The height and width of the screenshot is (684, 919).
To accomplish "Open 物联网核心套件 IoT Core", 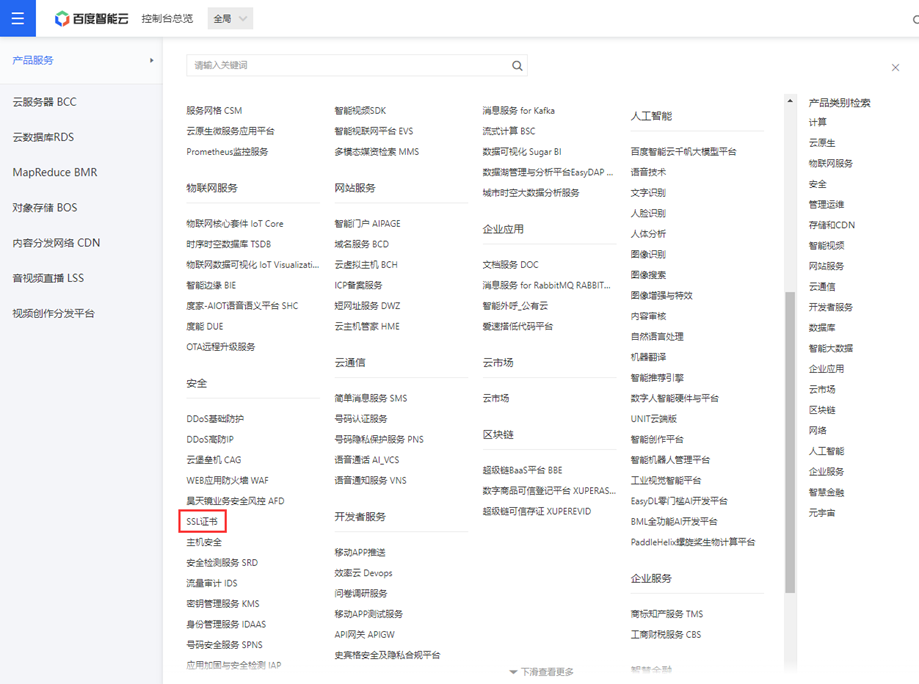I will [x=235, y=224].
